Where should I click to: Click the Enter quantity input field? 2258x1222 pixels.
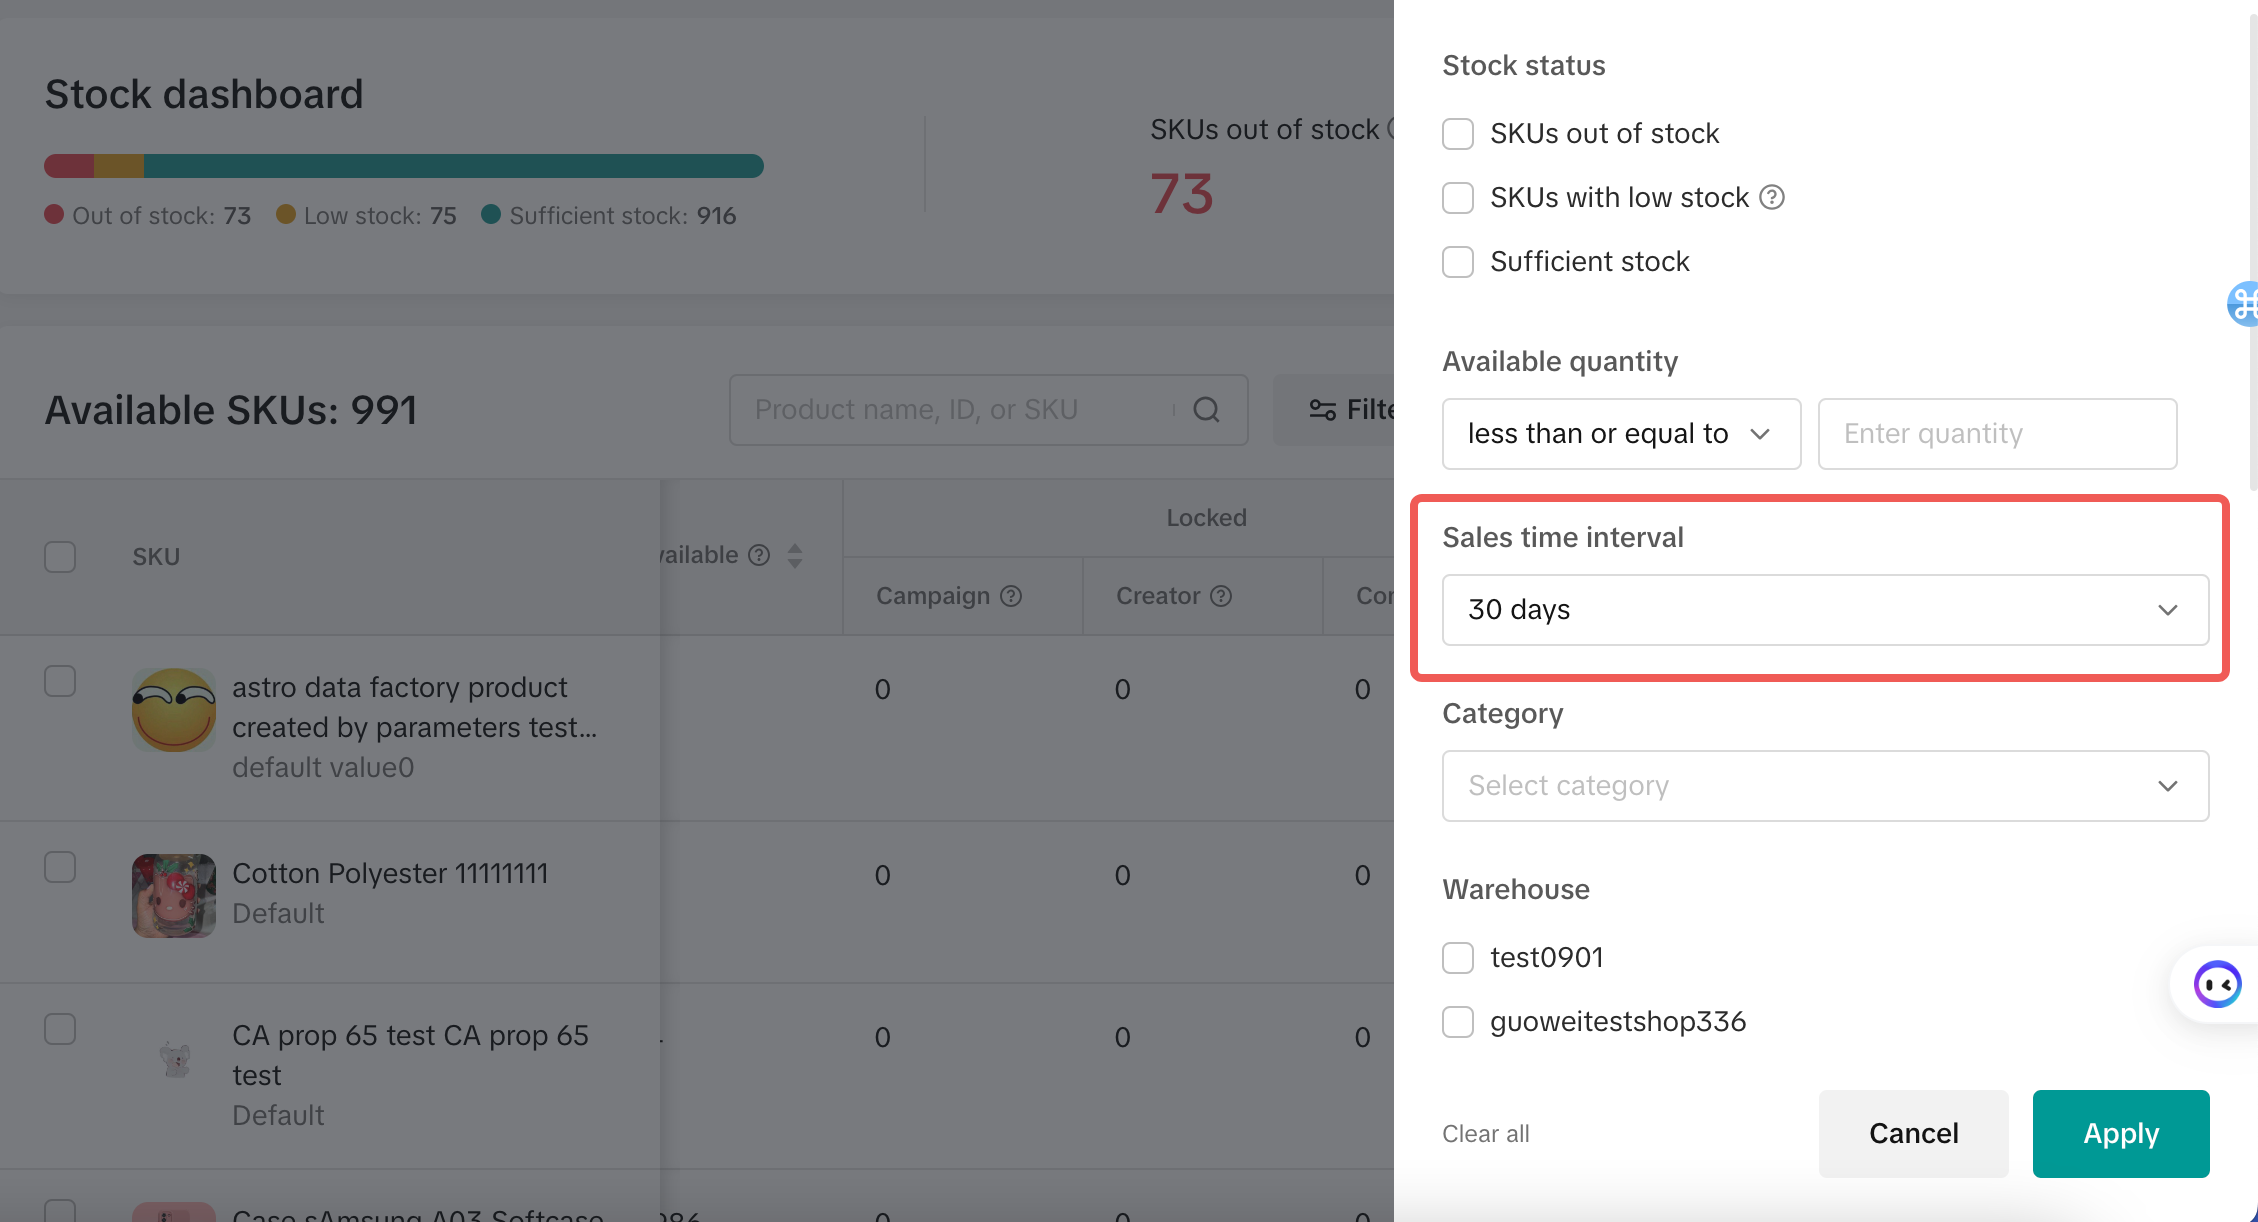click(x=1996, y=434)
